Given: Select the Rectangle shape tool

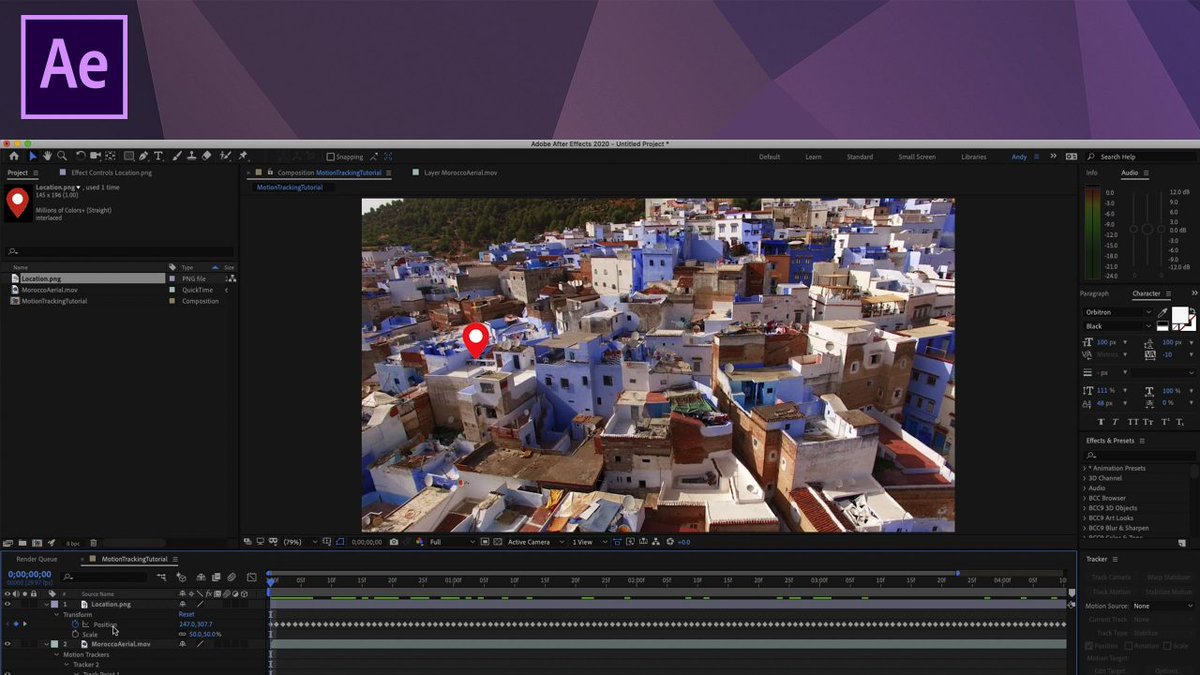Looking at the screenshot, I should tap(128, 157).
